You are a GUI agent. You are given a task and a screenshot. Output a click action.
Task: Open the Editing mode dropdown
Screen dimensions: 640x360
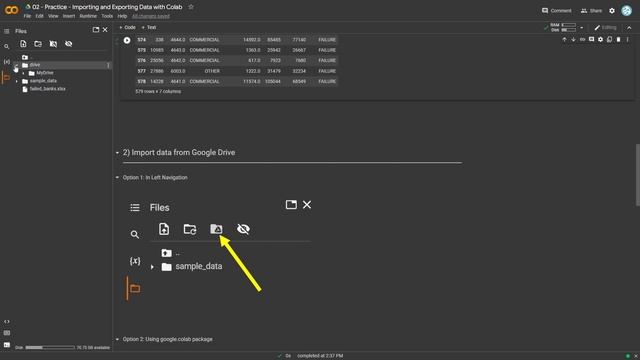pyautogui.click(x=605, y=28)
